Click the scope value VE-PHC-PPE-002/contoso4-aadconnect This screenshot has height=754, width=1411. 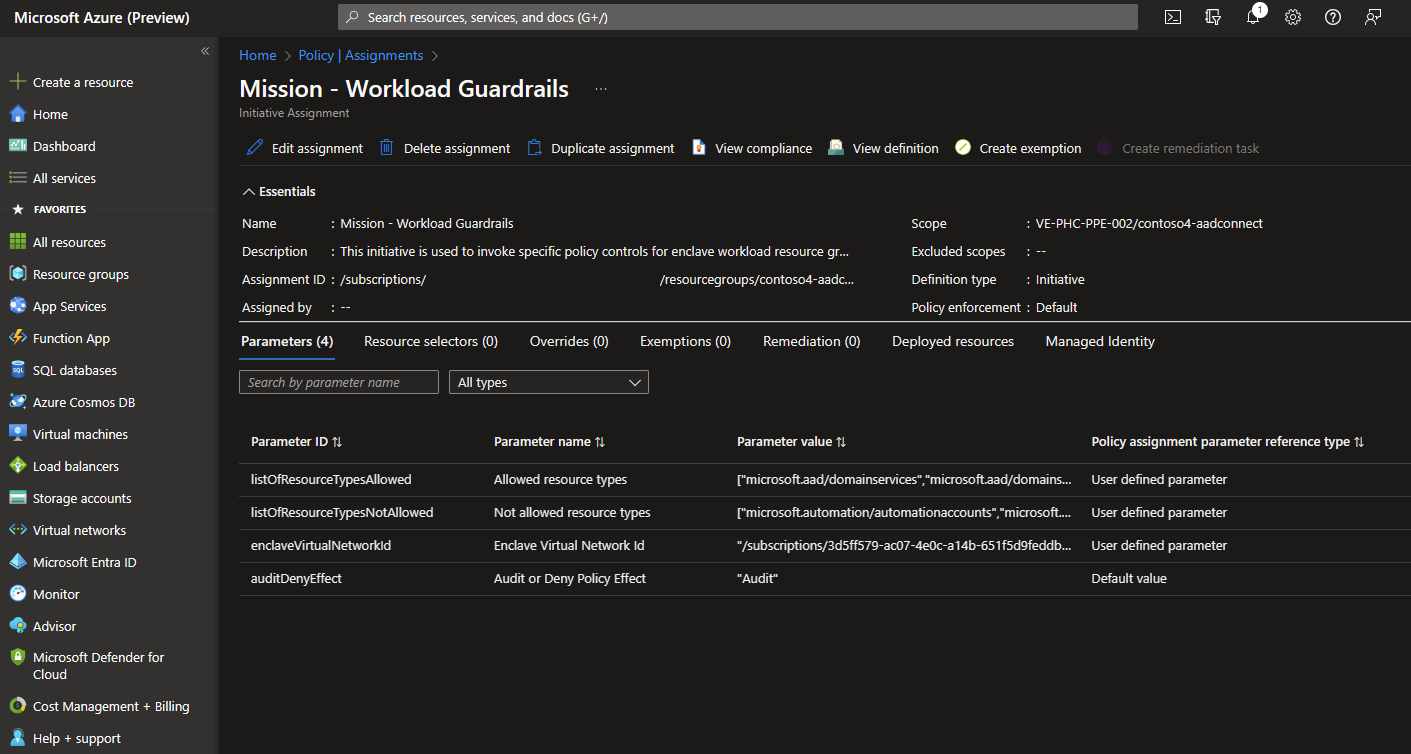coord(1149,224)
